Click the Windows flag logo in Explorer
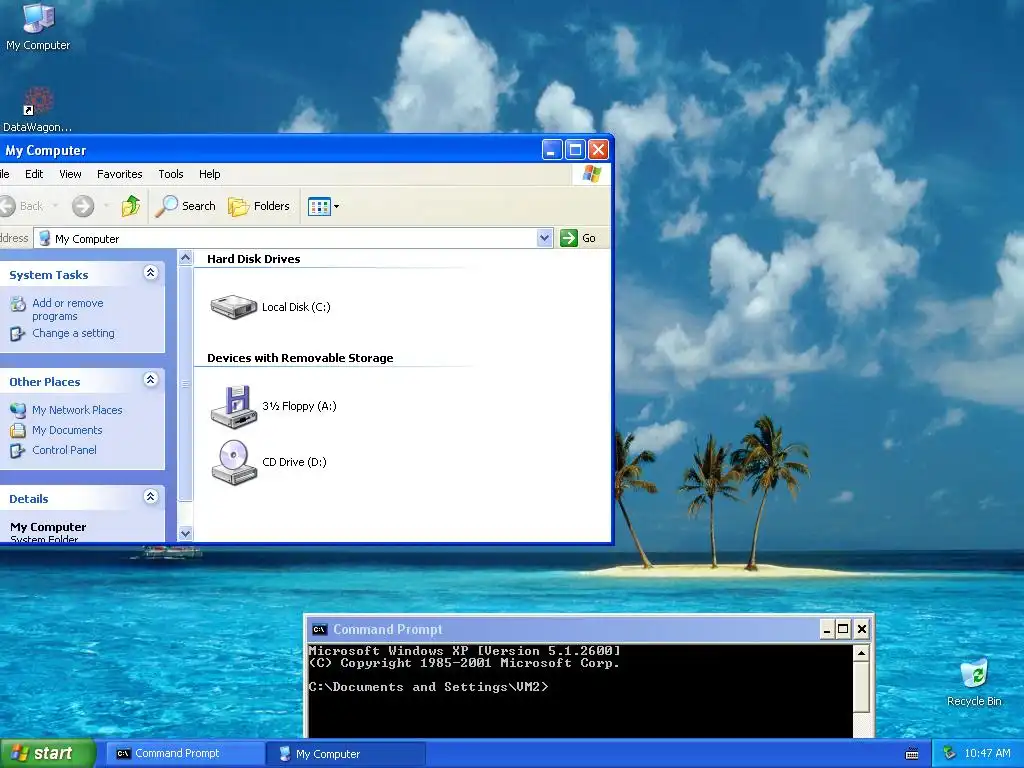This screenshot has height=768, width=1024. click(x=592, y=174)
